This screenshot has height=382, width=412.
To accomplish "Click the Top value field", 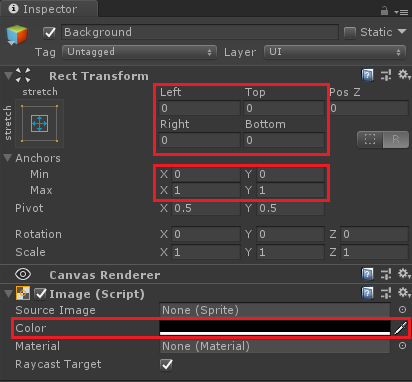I will coord(284,108).
